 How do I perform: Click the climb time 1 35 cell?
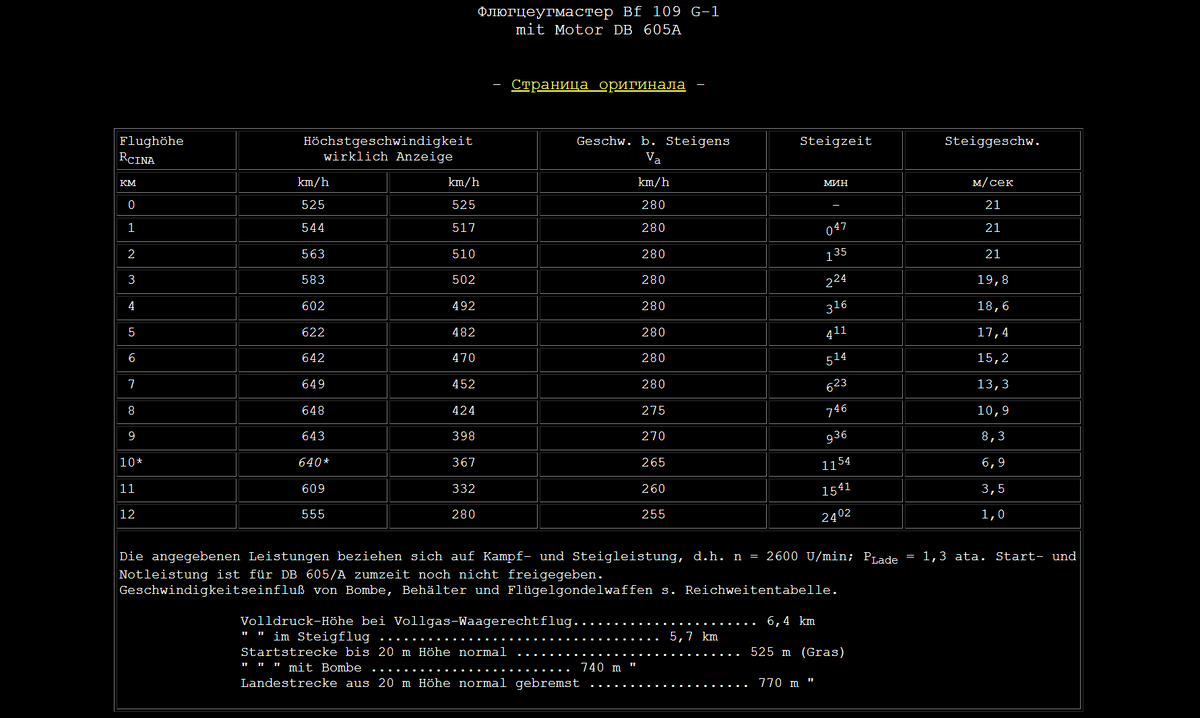pos(835,255)
